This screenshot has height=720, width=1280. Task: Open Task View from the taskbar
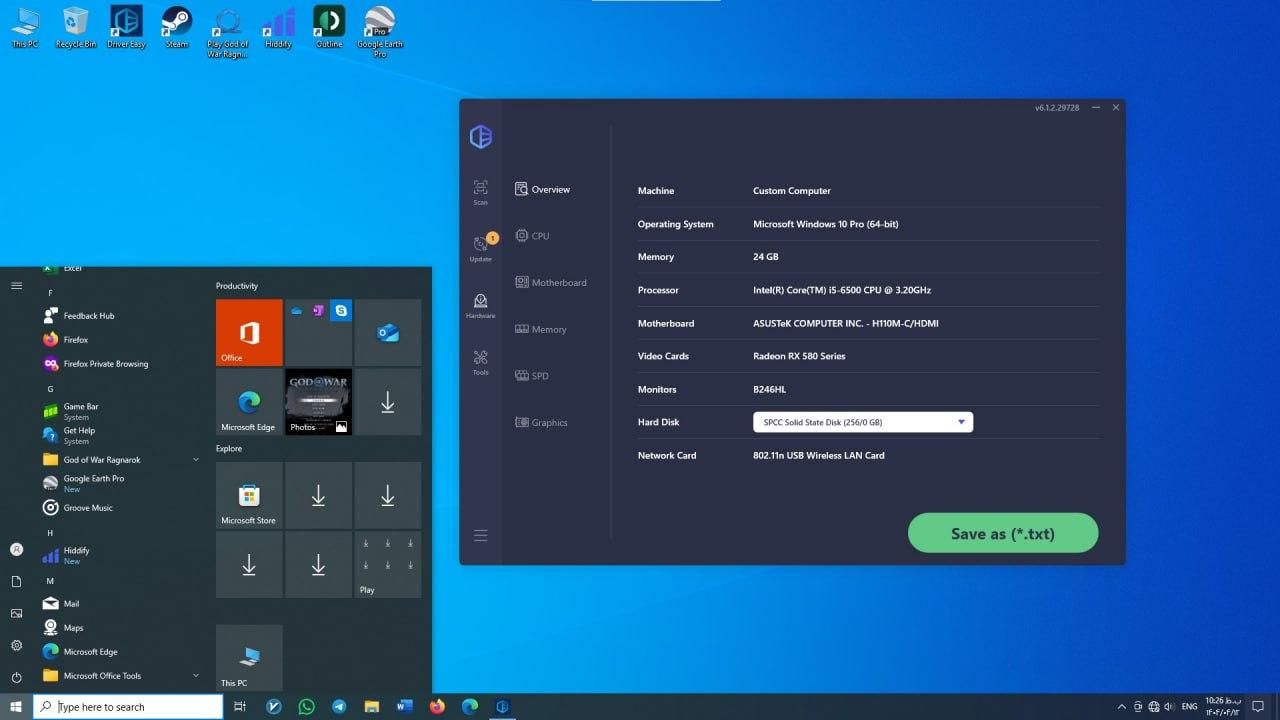240,707
